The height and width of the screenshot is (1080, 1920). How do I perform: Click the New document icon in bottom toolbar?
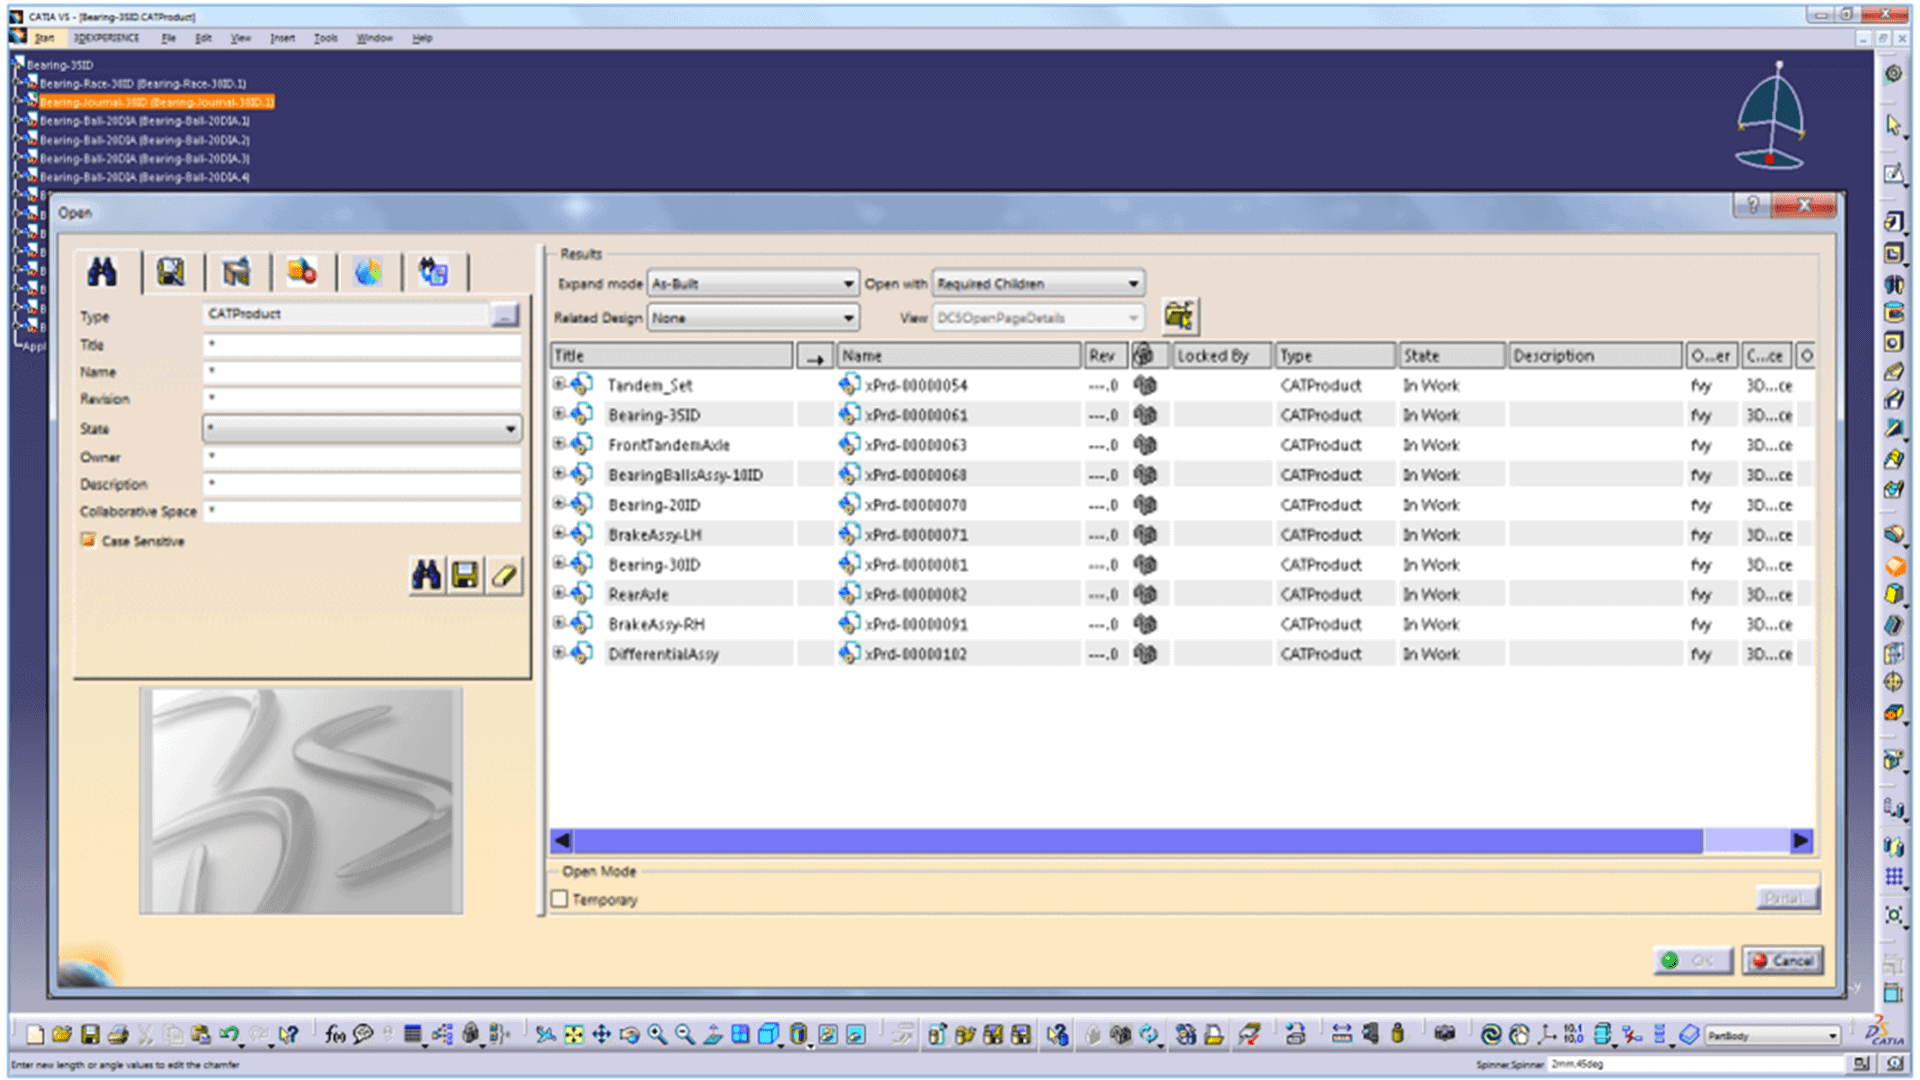(35, 1034)
